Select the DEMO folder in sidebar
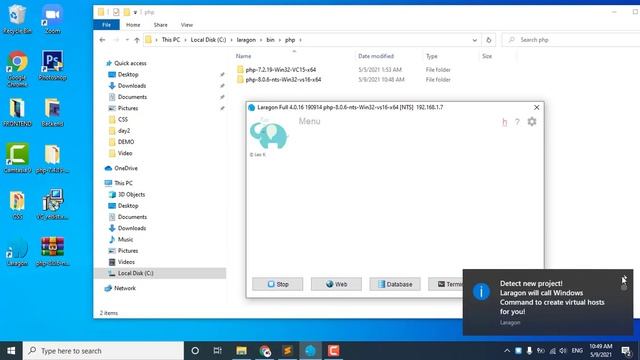 tap(126, 142)
